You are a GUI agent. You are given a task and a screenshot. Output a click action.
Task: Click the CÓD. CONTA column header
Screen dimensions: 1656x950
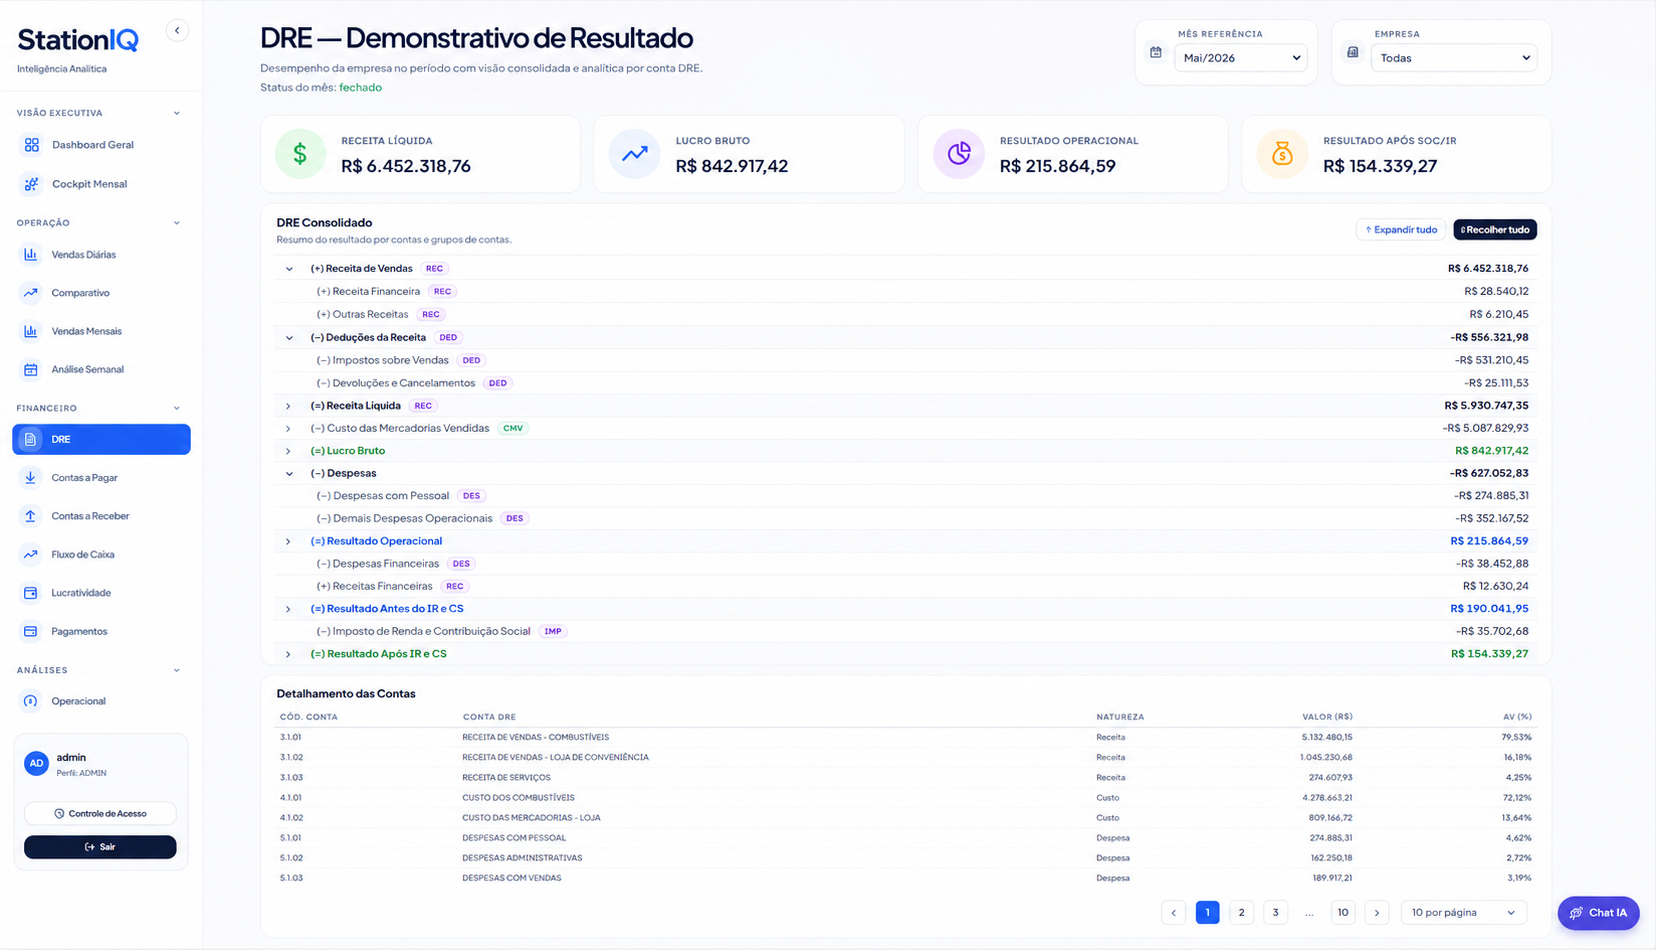[309, 717]
